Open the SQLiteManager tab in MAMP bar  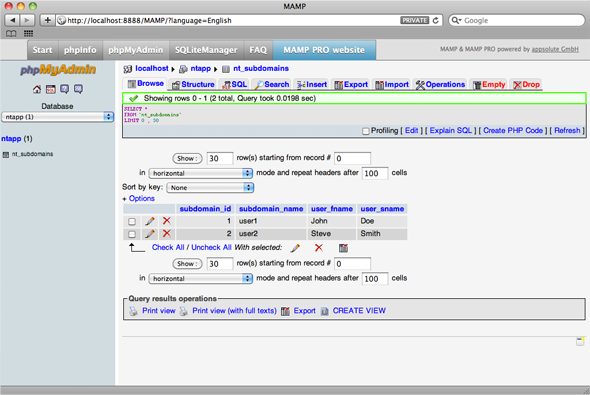pyautogui.click(x=206, y=50)
